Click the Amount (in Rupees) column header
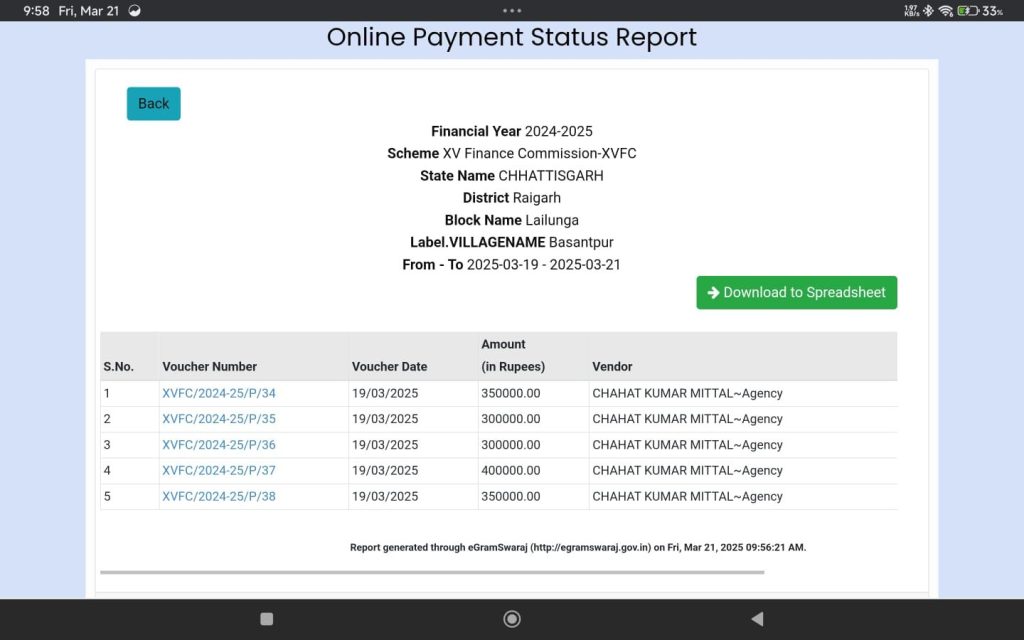The image size is (1024, 640). 513,356
